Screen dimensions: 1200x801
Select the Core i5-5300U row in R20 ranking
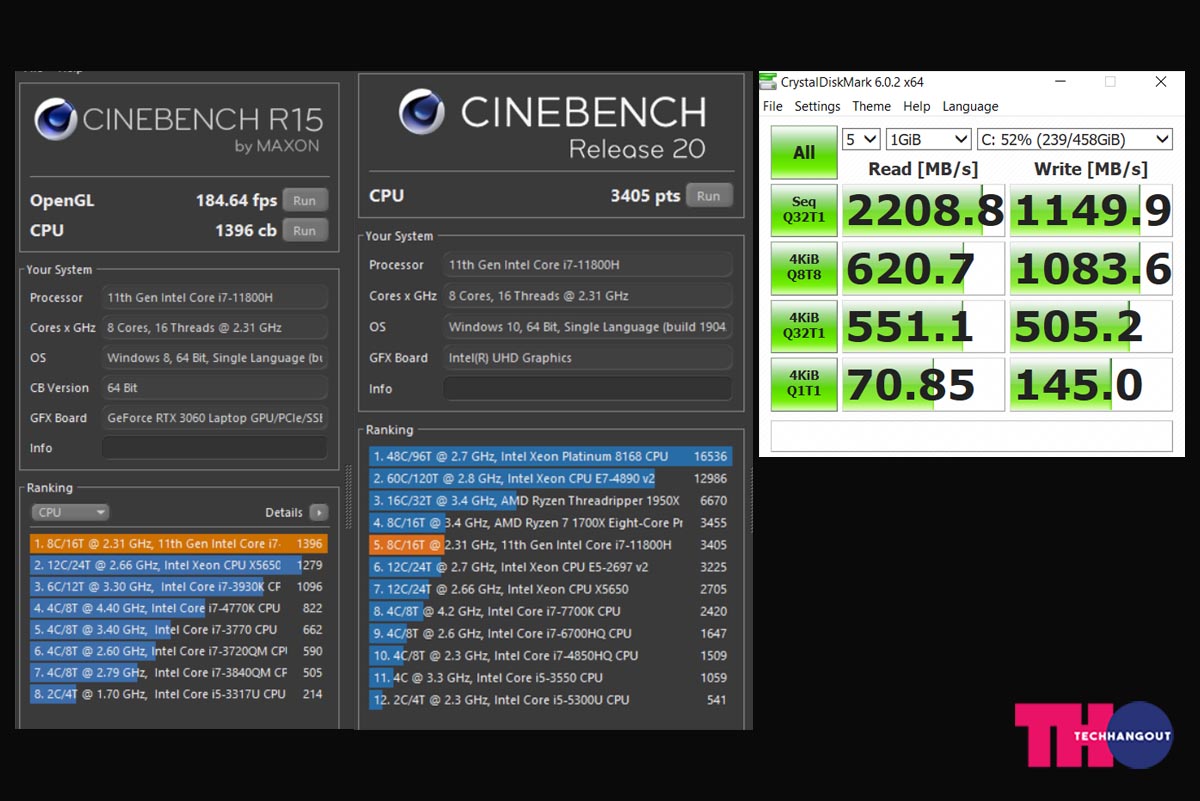pyautogui.click(x=550, y=700)
